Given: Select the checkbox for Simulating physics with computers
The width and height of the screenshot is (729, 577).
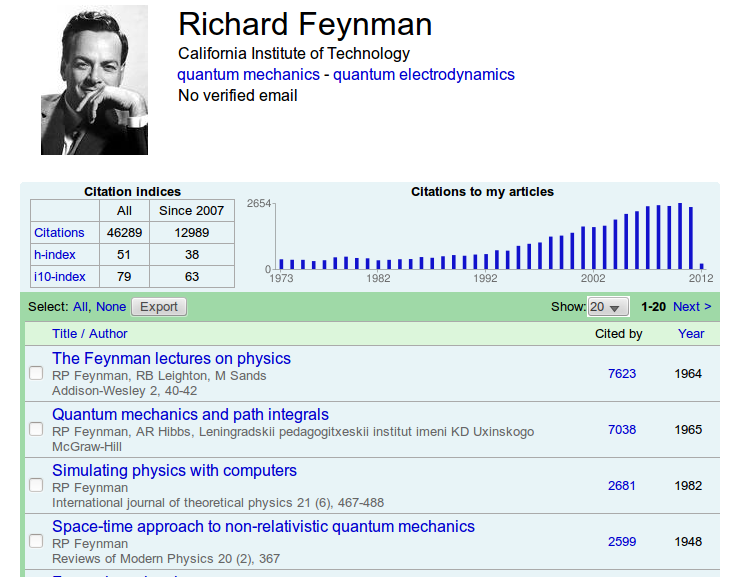Looking at the screenshot, I should pos(36,485).
